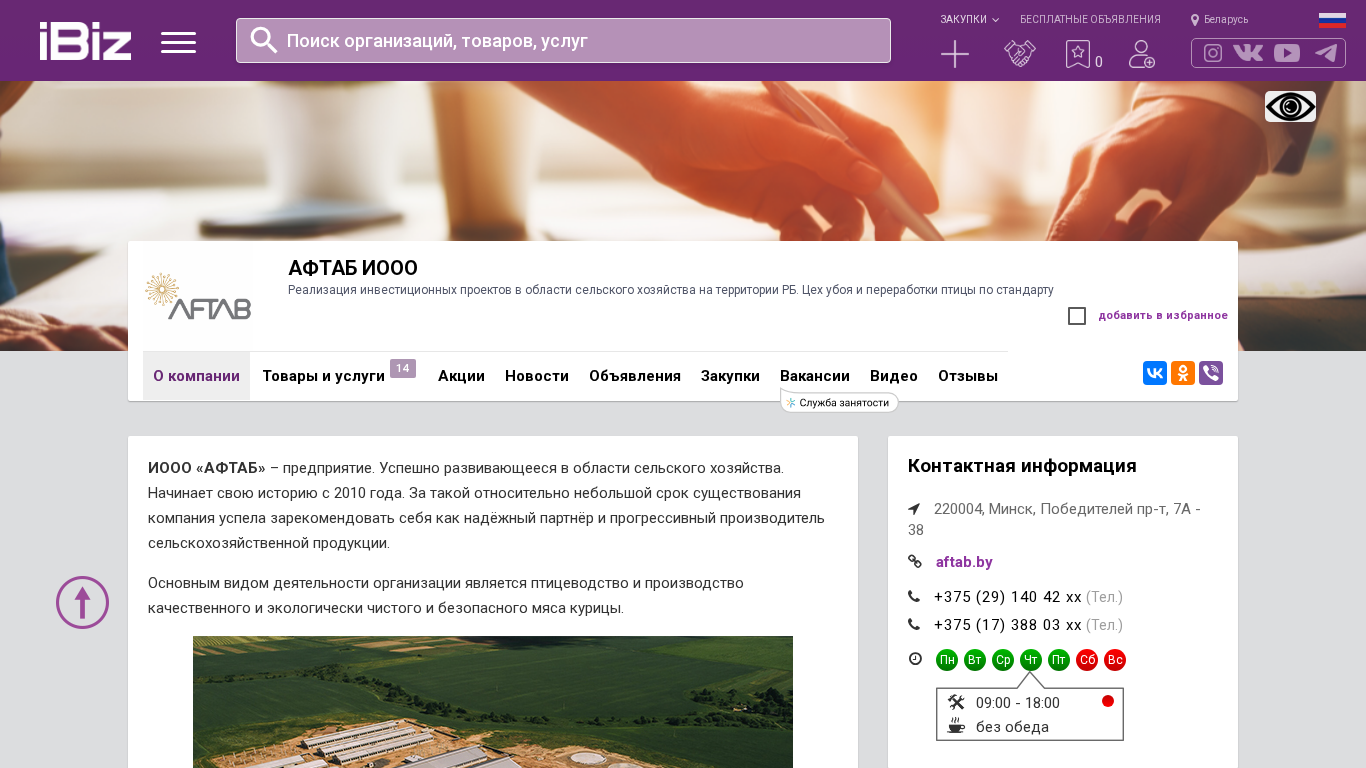Check the 'добавить в избранное' checkbox

point(1077,316)
